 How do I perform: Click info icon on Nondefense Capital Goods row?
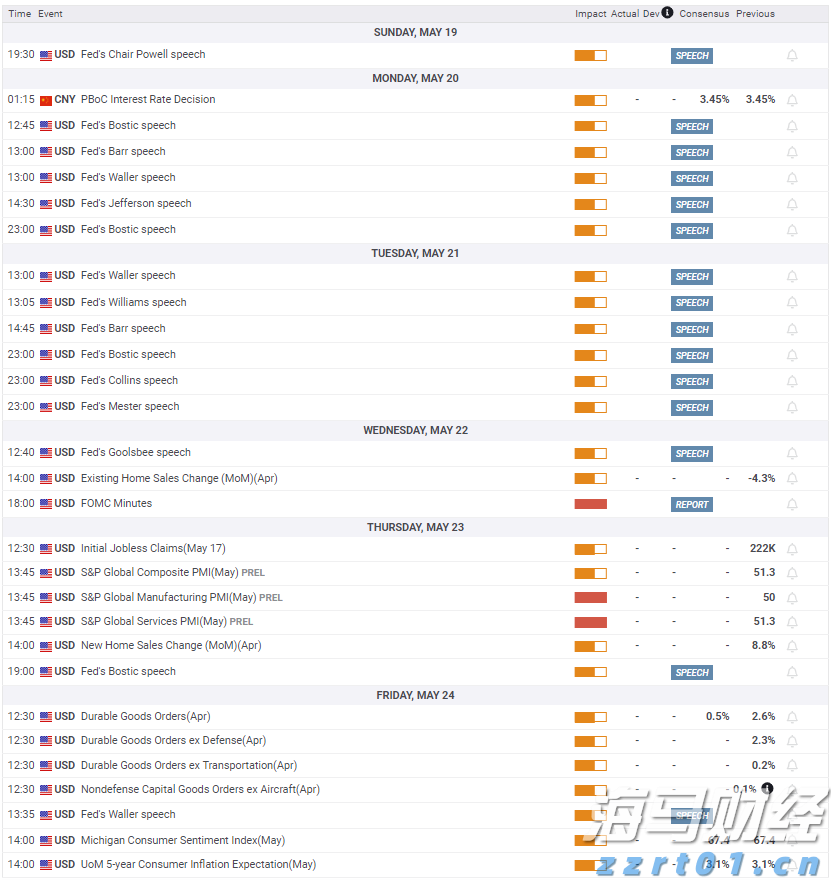coord(767,789)
